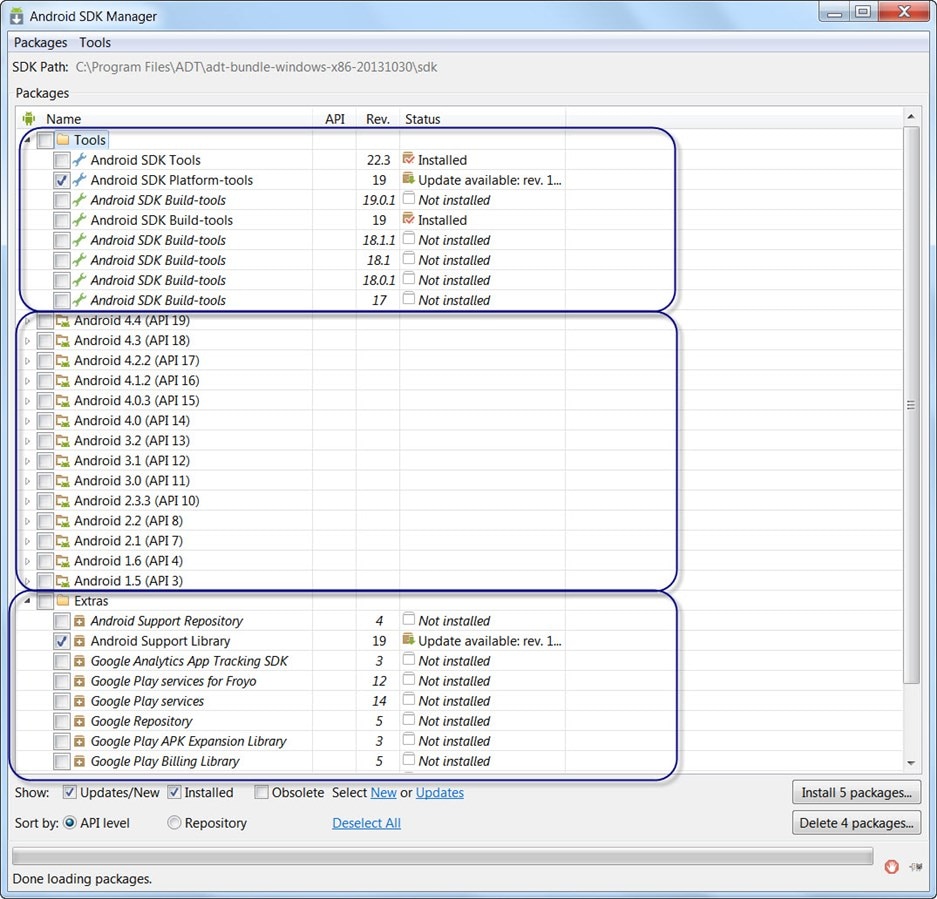937x899 pixels.
Task: Click the API column header
Action: (x=335, y=119)
